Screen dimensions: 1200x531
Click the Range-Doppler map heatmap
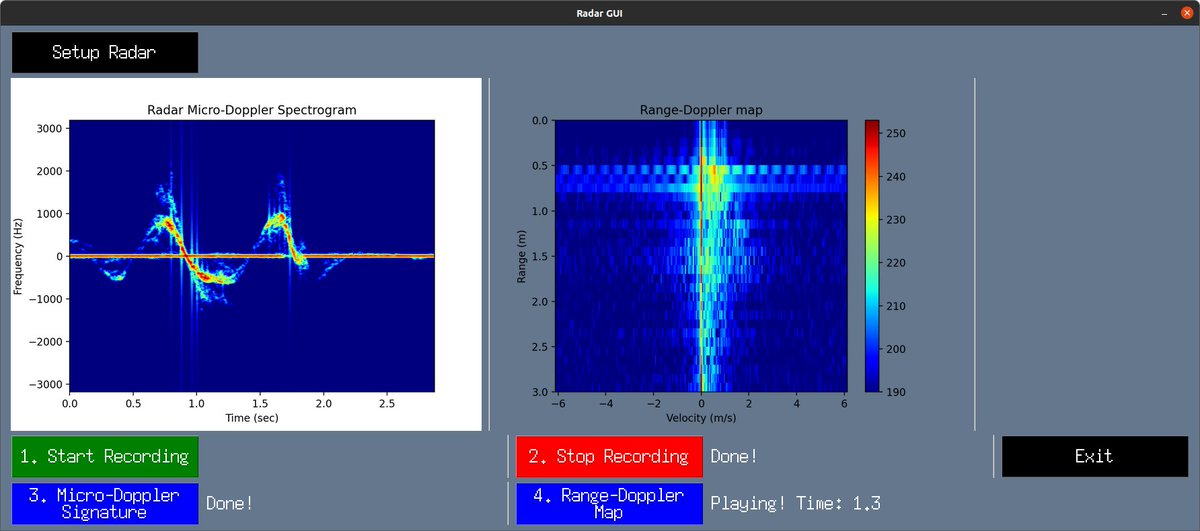[x=701, y=256]
